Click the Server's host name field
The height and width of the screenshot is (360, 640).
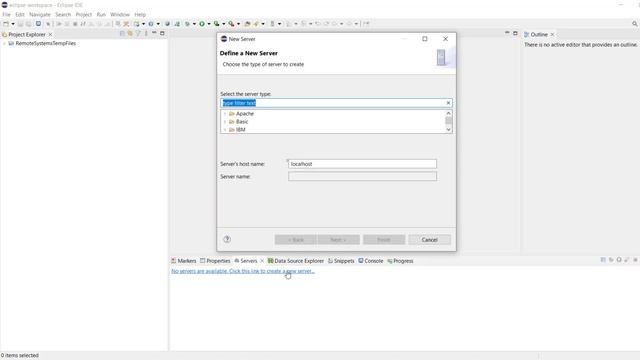pos(362,164)
